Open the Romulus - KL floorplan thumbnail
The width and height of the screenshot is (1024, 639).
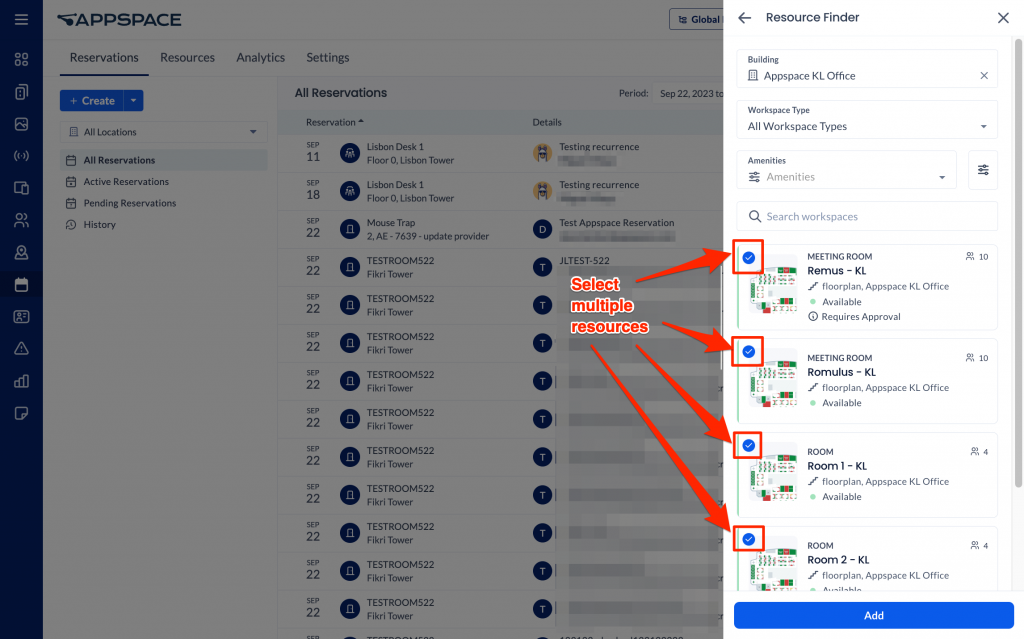[774, 379]
